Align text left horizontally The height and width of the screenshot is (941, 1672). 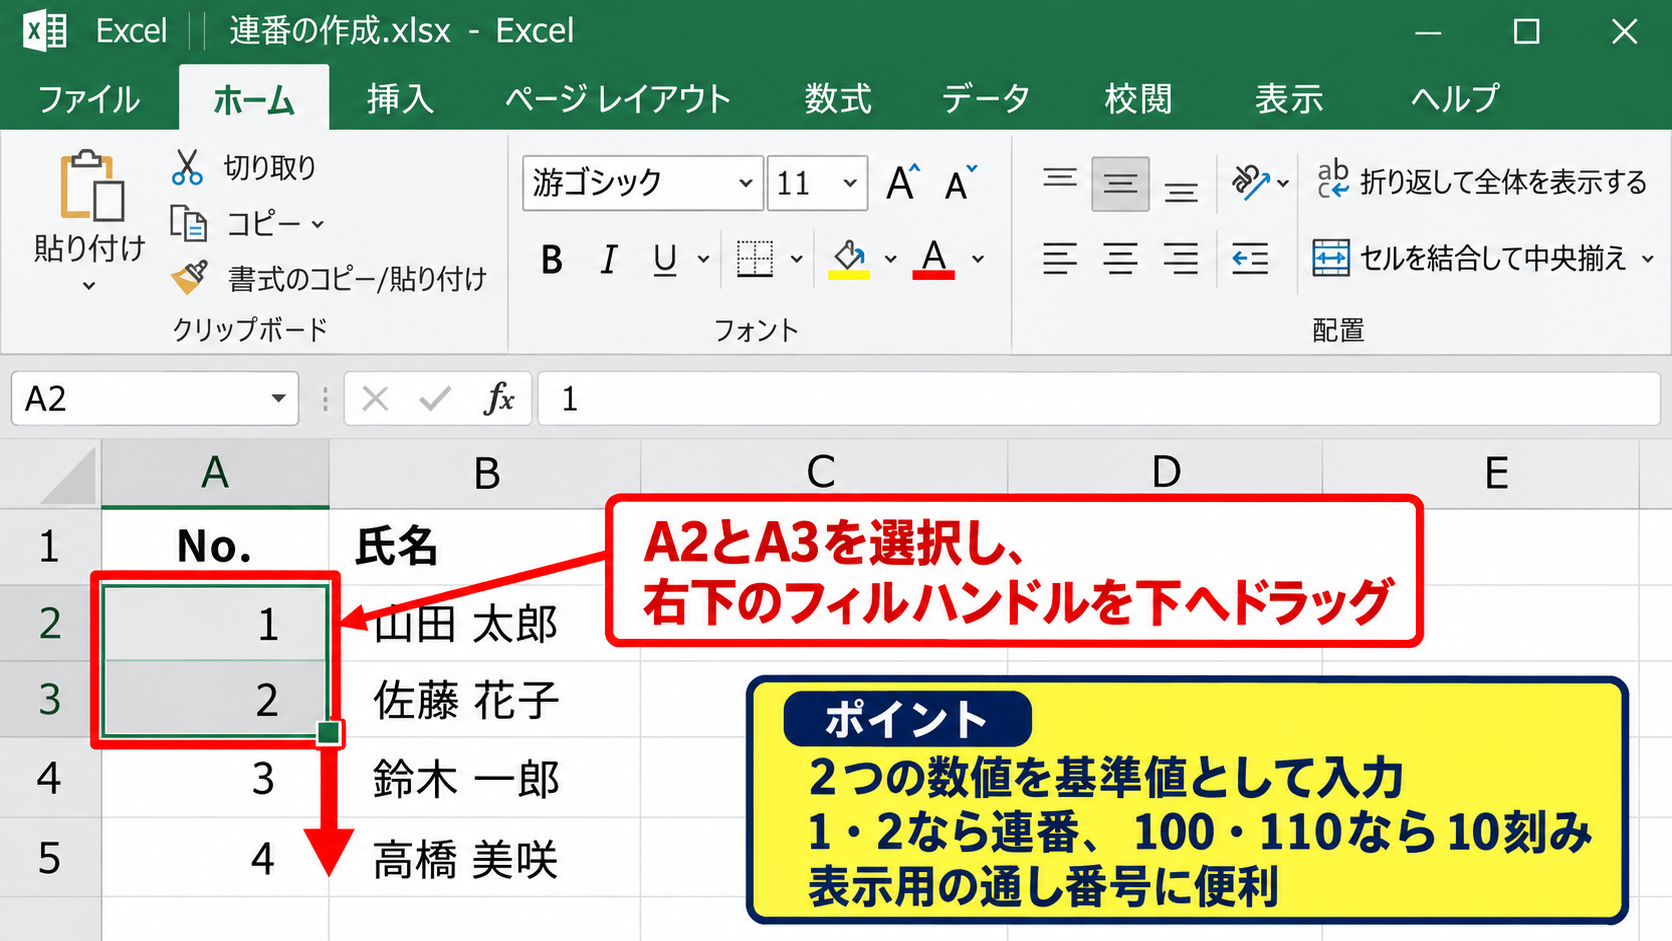tap(1060, 259)
